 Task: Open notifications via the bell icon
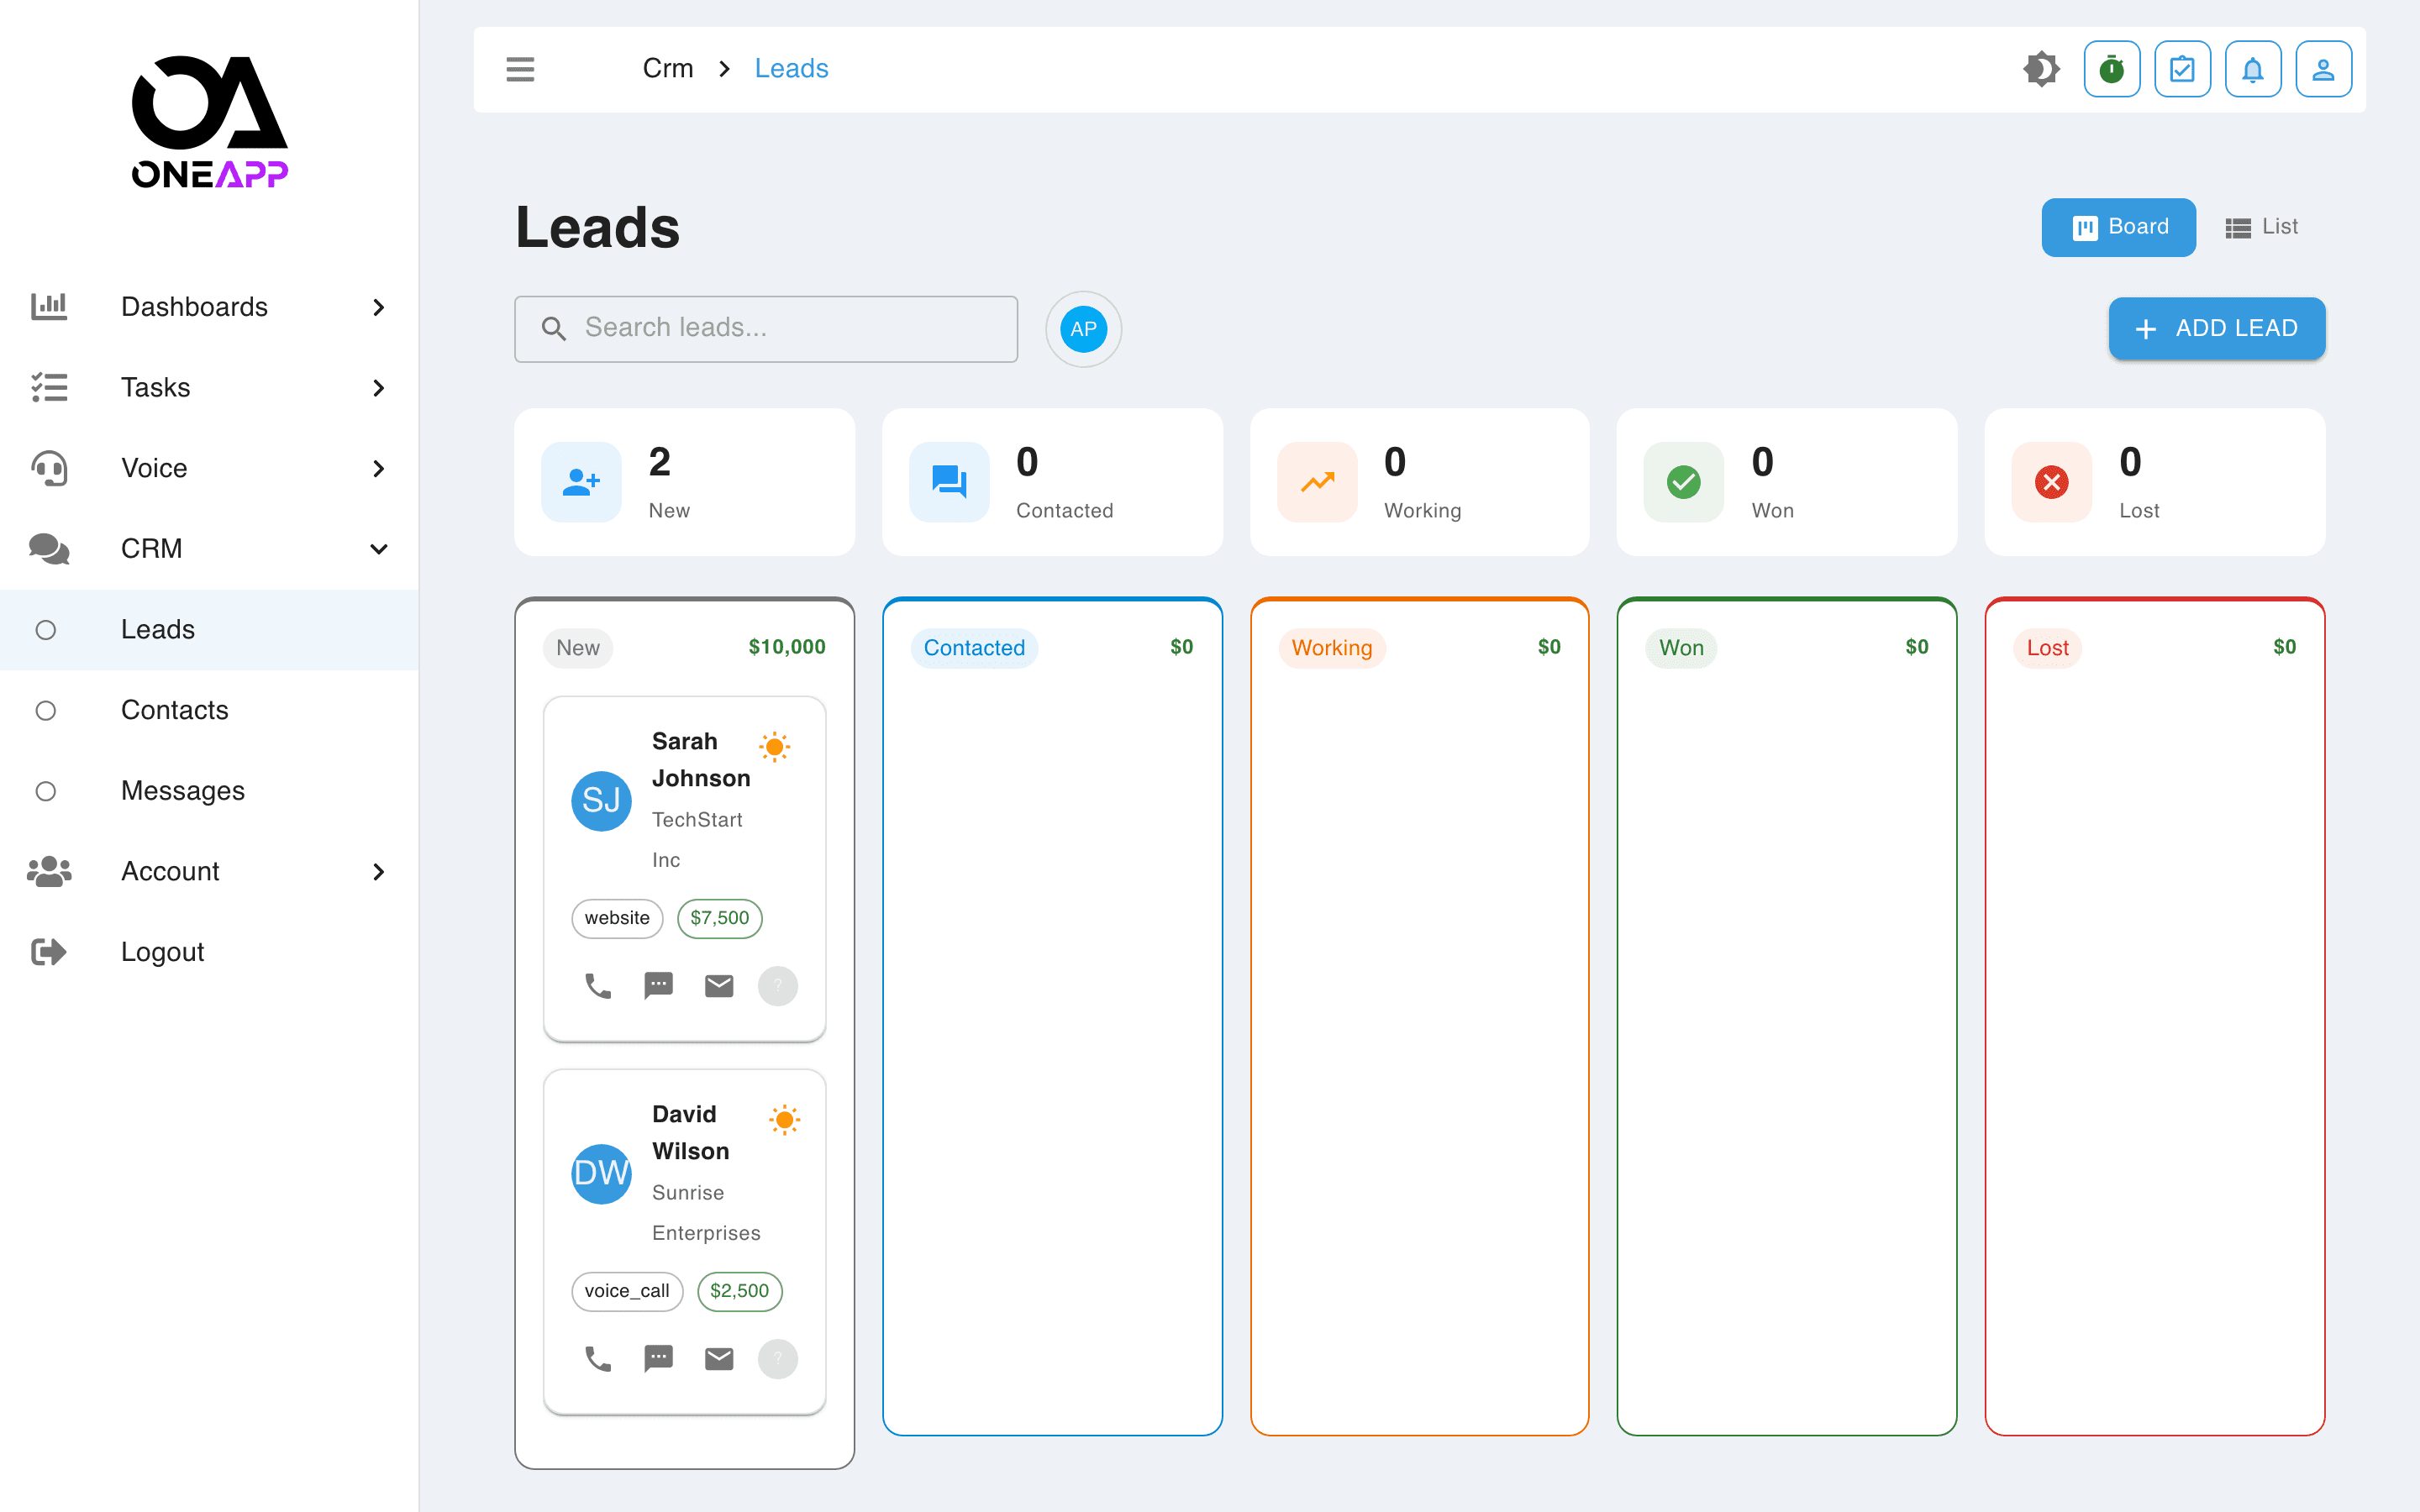(2253, 68)
